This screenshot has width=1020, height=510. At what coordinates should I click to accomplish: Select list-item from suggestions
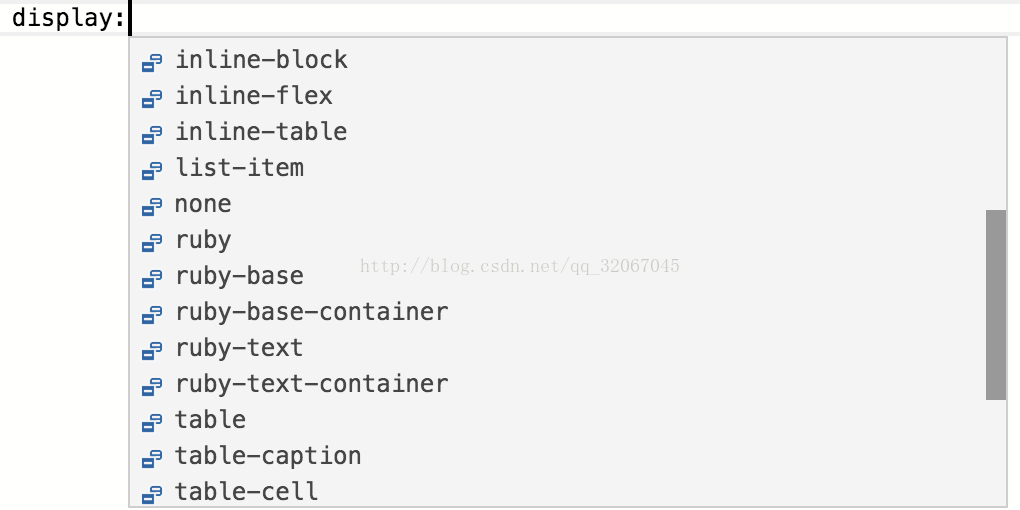pyautogui.click(x=567, y=168)
